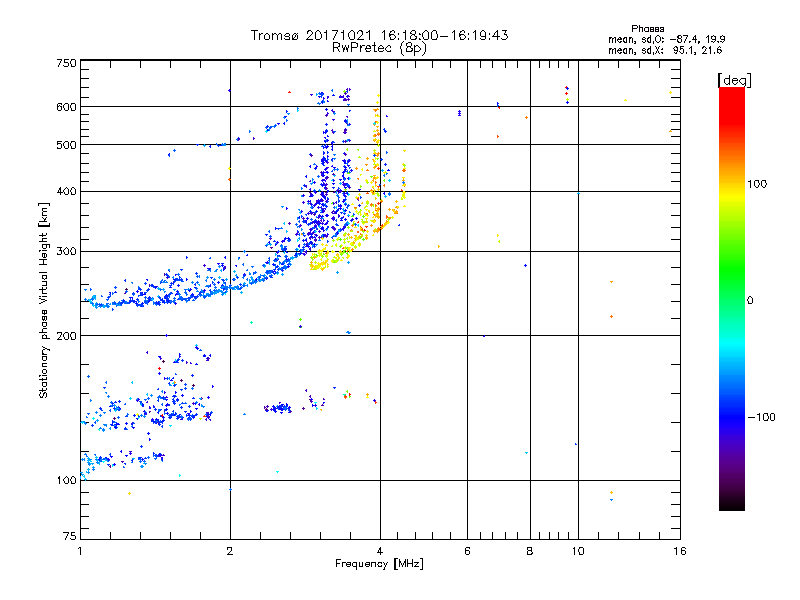Click the y-axis tick label "600"
The width and height of the screenshot is (800, 600).
pyautogui.click(x=66, y=107)
